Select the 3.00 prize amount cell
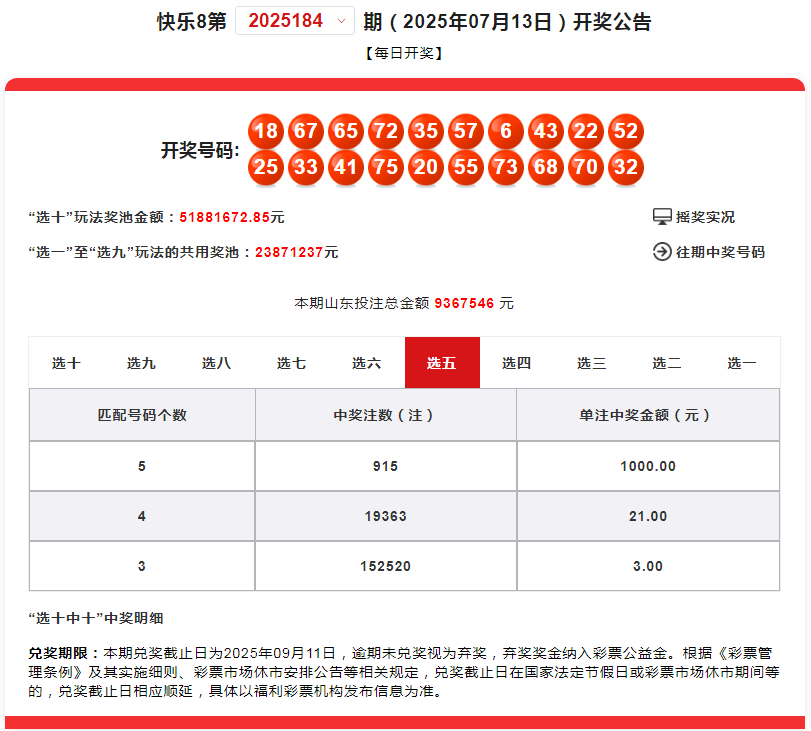Viewport: 811px width, 731px height. [648, 566]
